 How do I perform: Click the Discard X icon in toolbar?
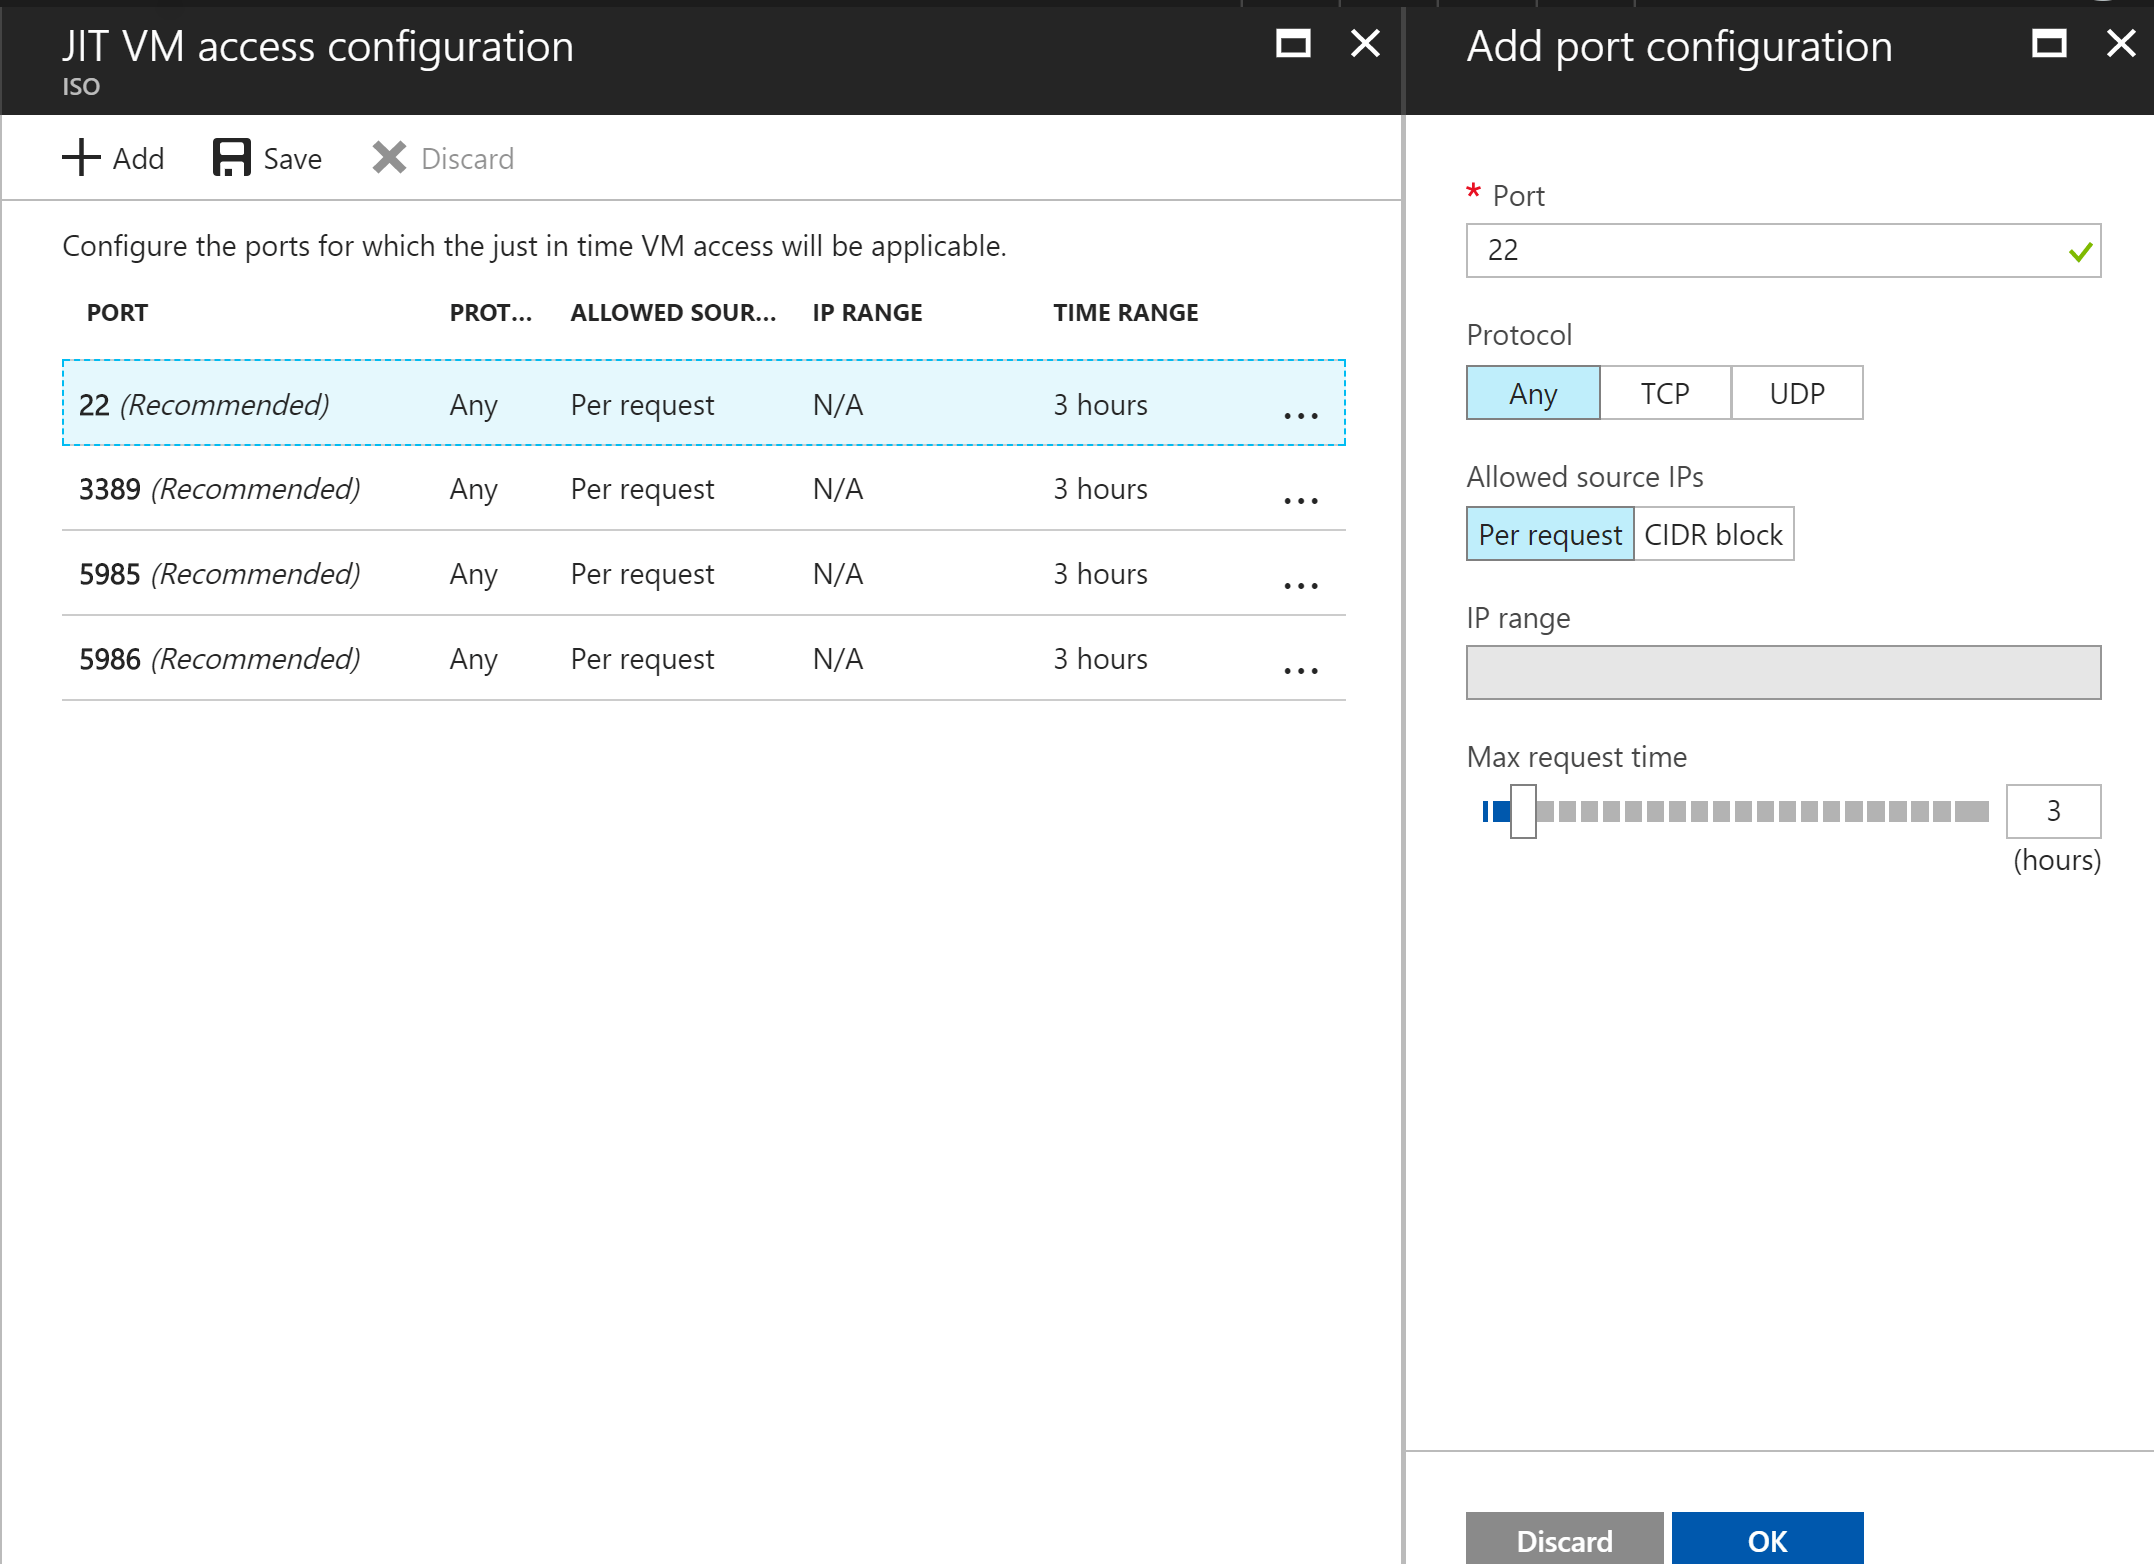[389, 158]
